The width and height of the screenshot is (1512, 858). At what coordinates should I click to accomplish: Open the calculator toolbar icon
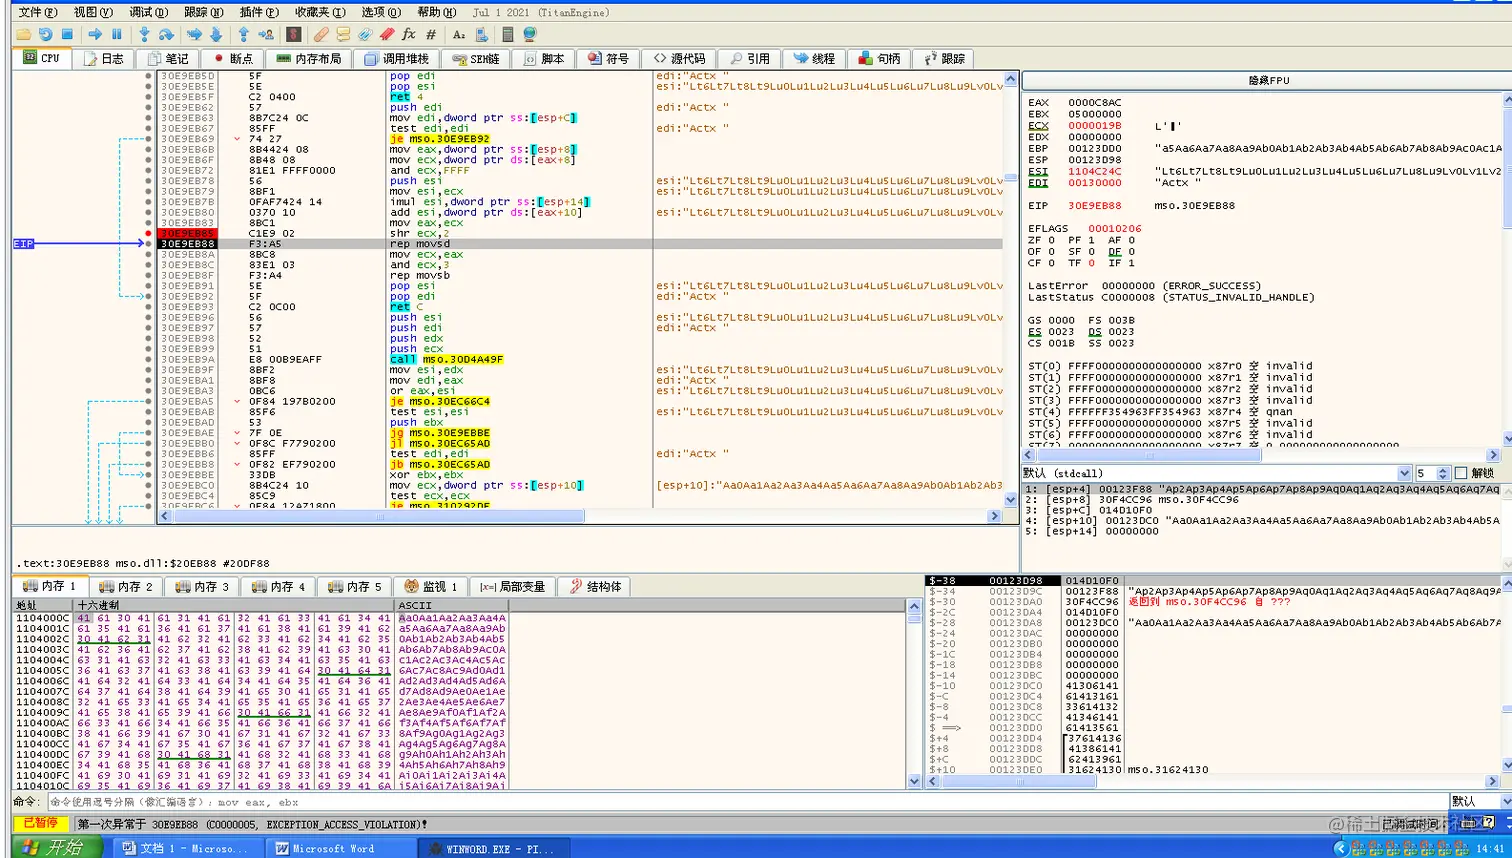pos(507,34)
